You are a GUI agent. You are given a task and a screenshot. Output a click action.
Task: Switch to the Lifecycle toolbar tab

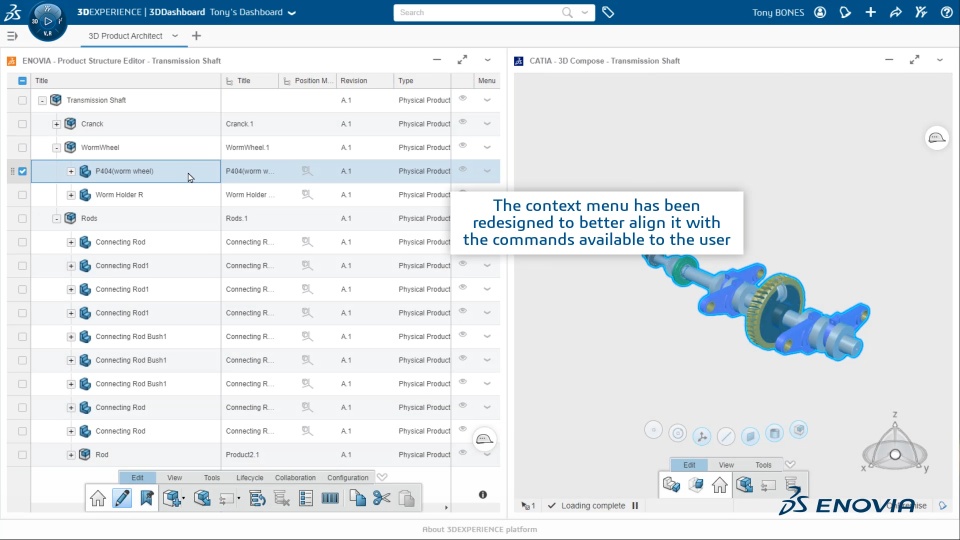click(x=250, y=478)
